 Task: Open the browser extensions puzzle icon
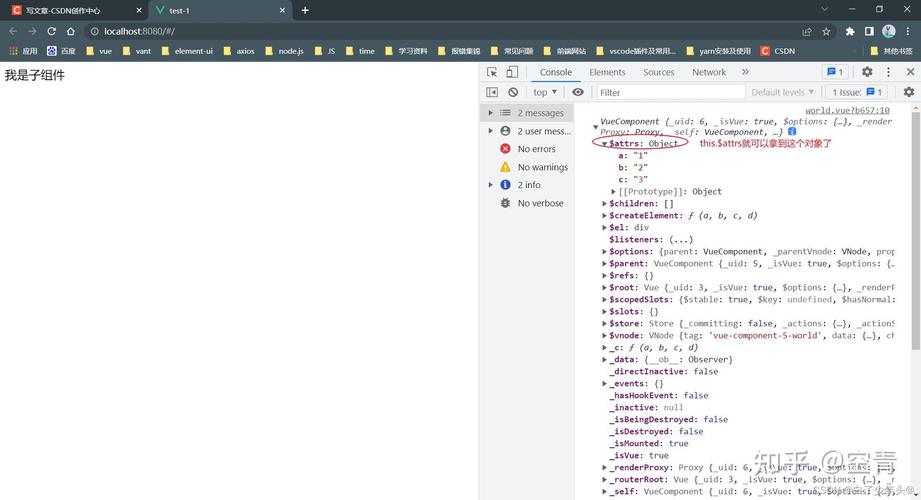850,31
